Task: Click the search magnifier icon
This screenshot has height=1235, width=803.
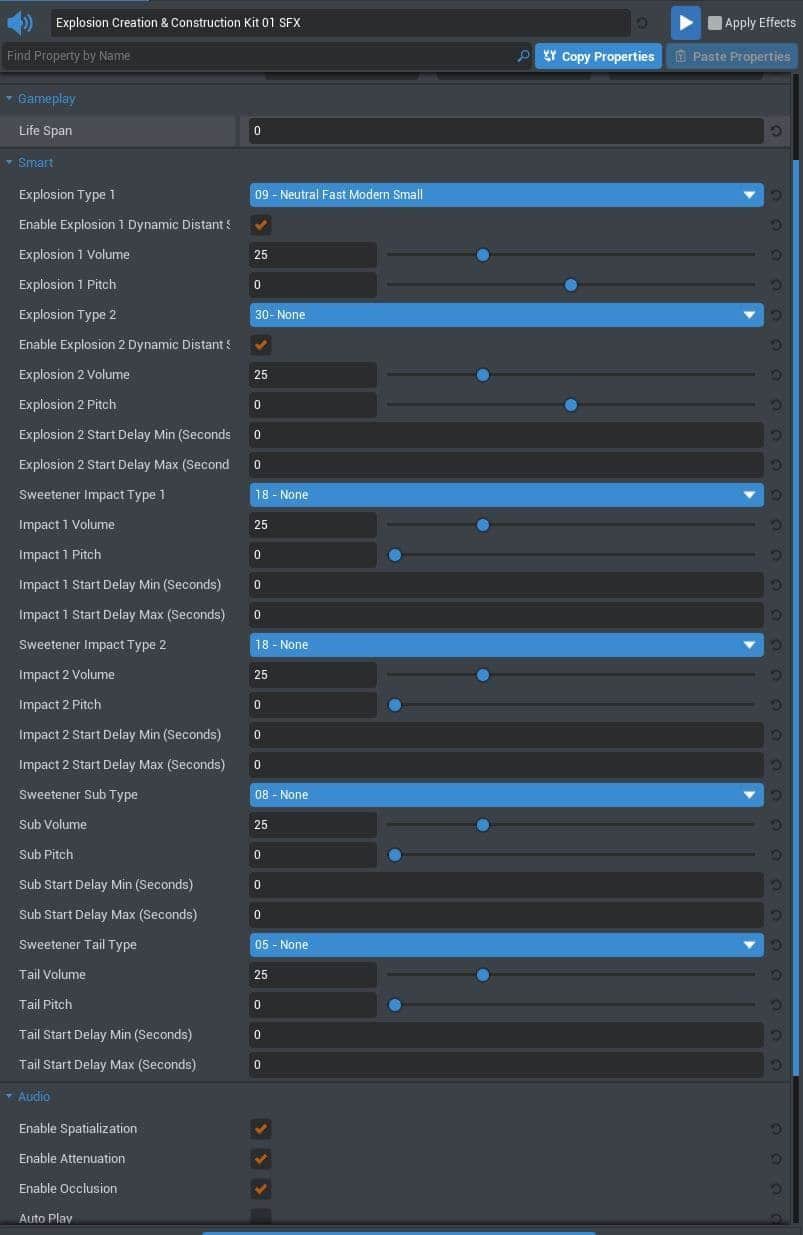Action: (523, 56)
